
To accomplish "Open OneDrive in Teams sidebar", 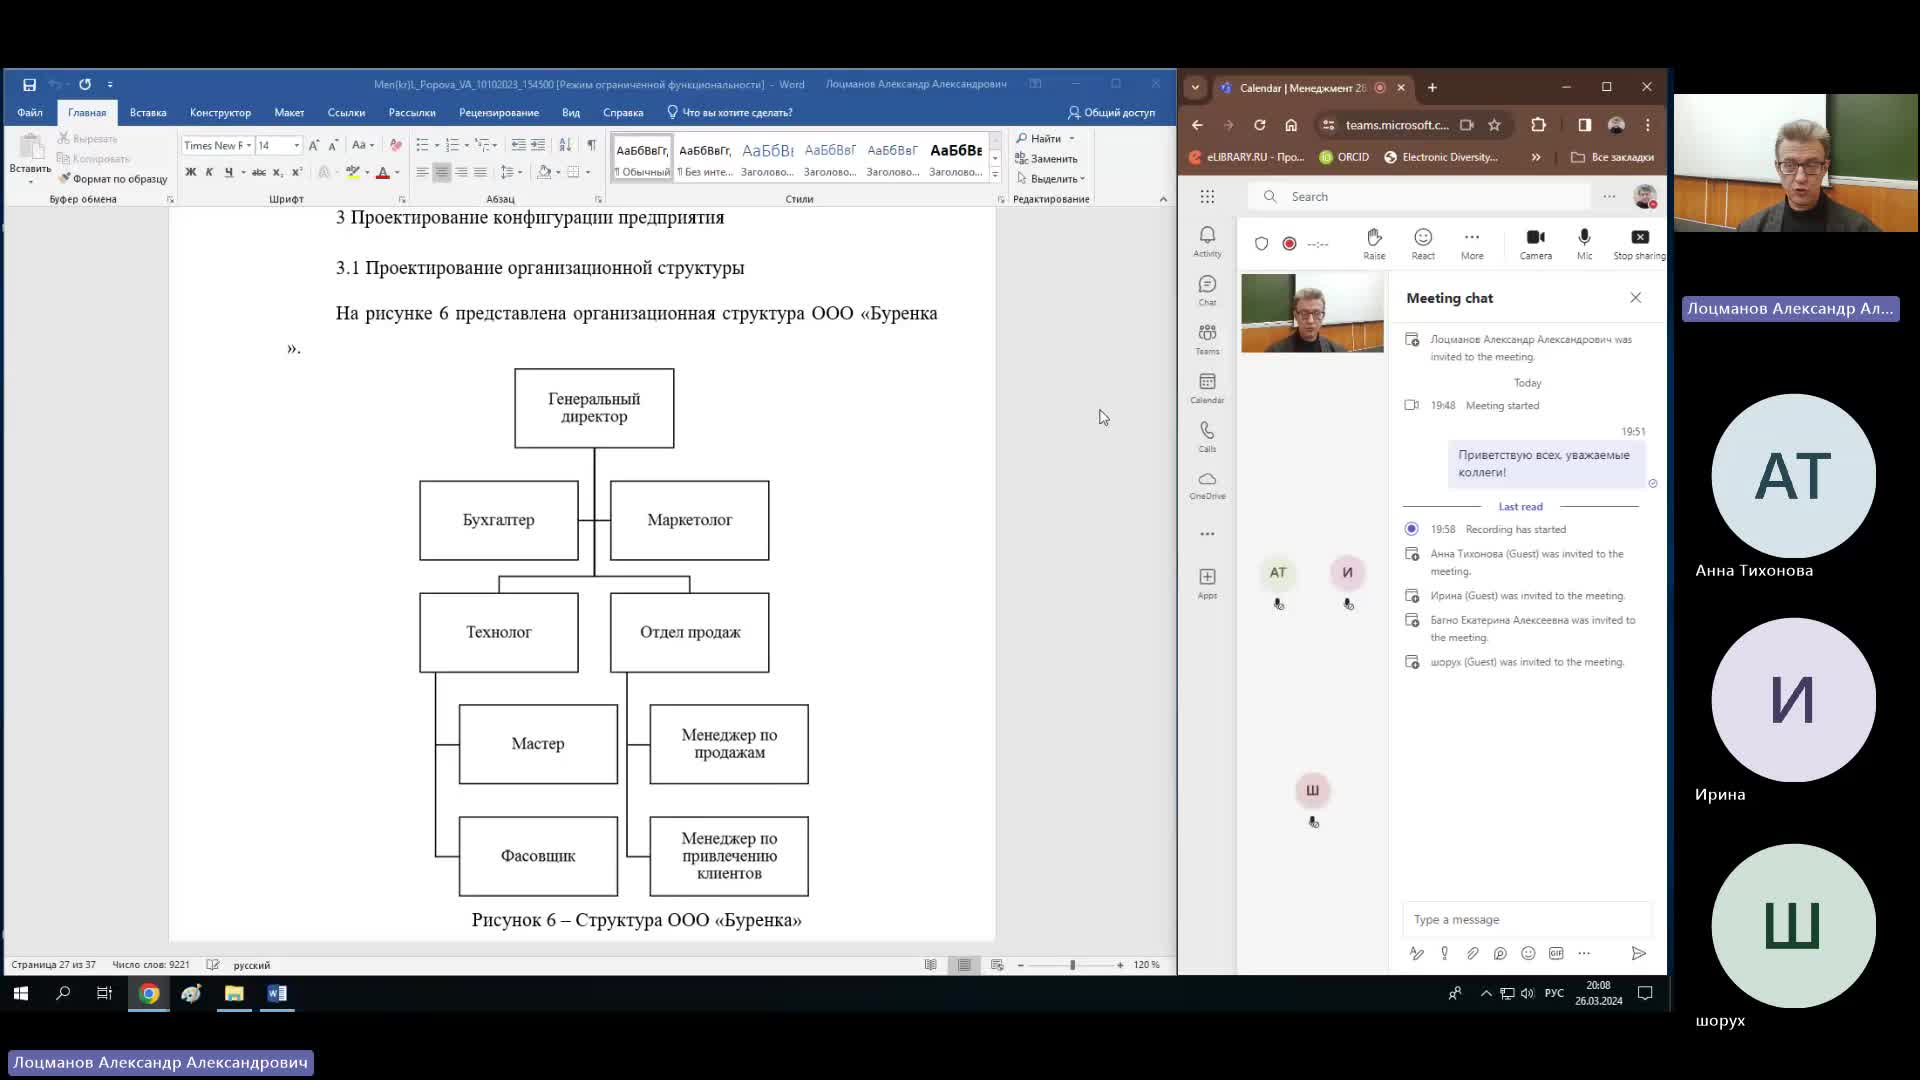I will pos(1207,485).
